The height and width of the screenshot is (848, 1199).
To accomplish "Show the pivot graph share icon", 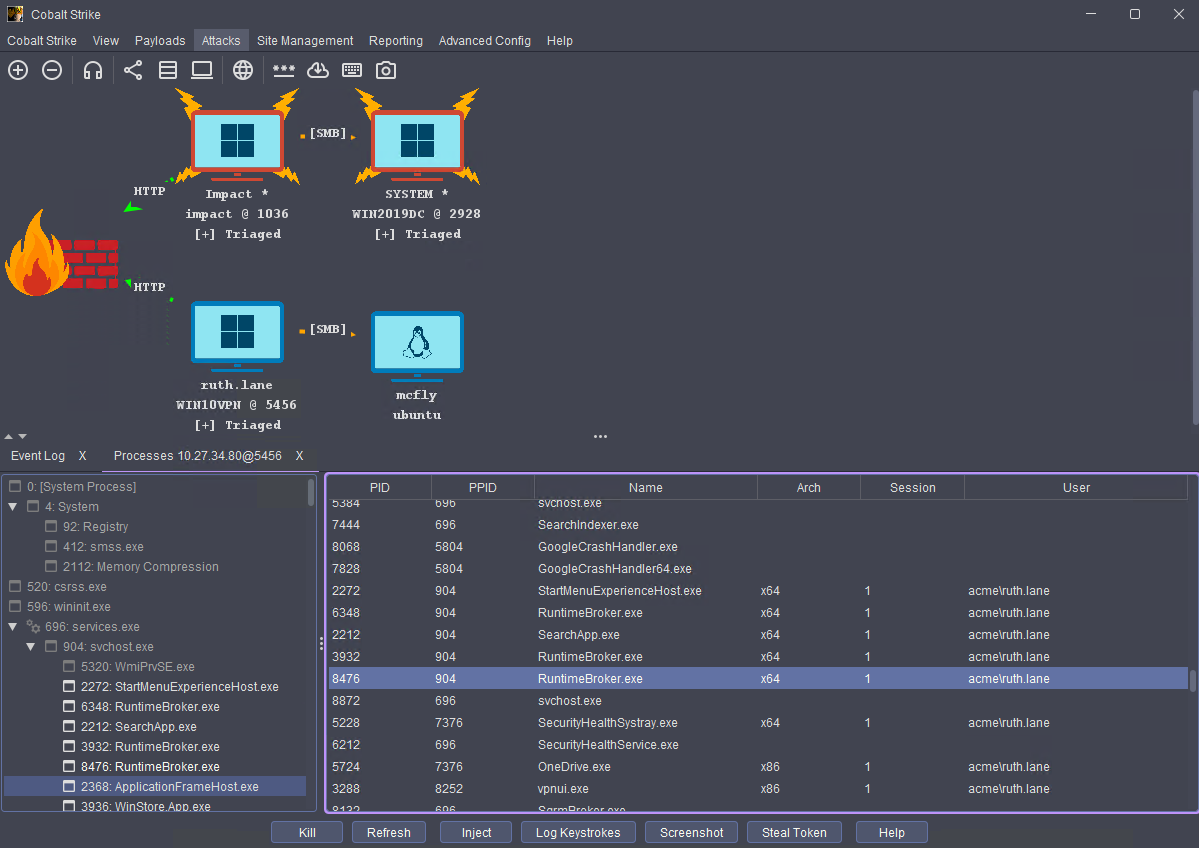I will 133,70.
